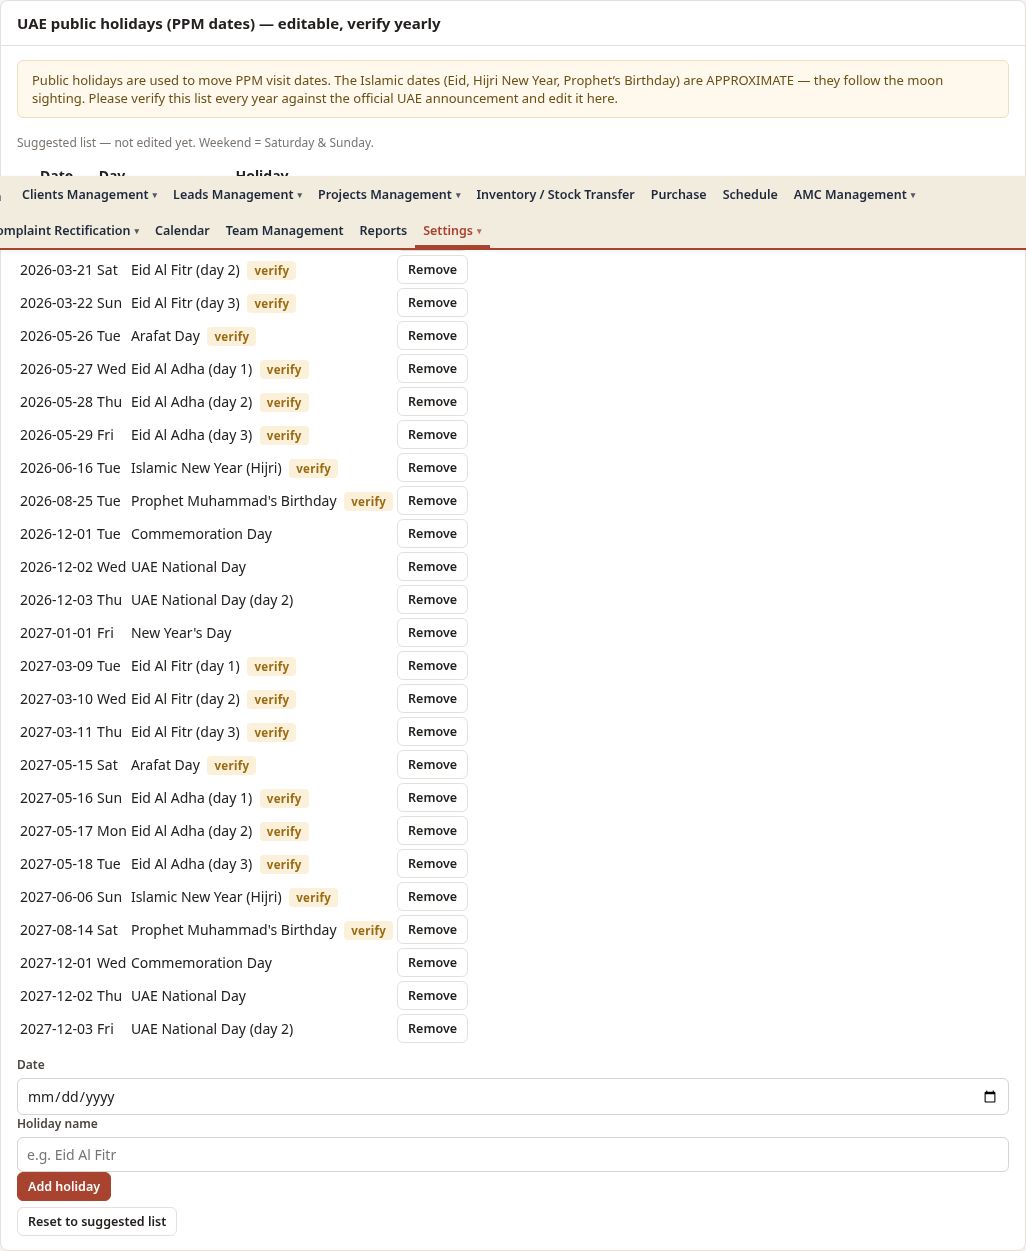Expand Leads Management dropdown menu
Screen dimensions: 1026x1251
[237, 195]
